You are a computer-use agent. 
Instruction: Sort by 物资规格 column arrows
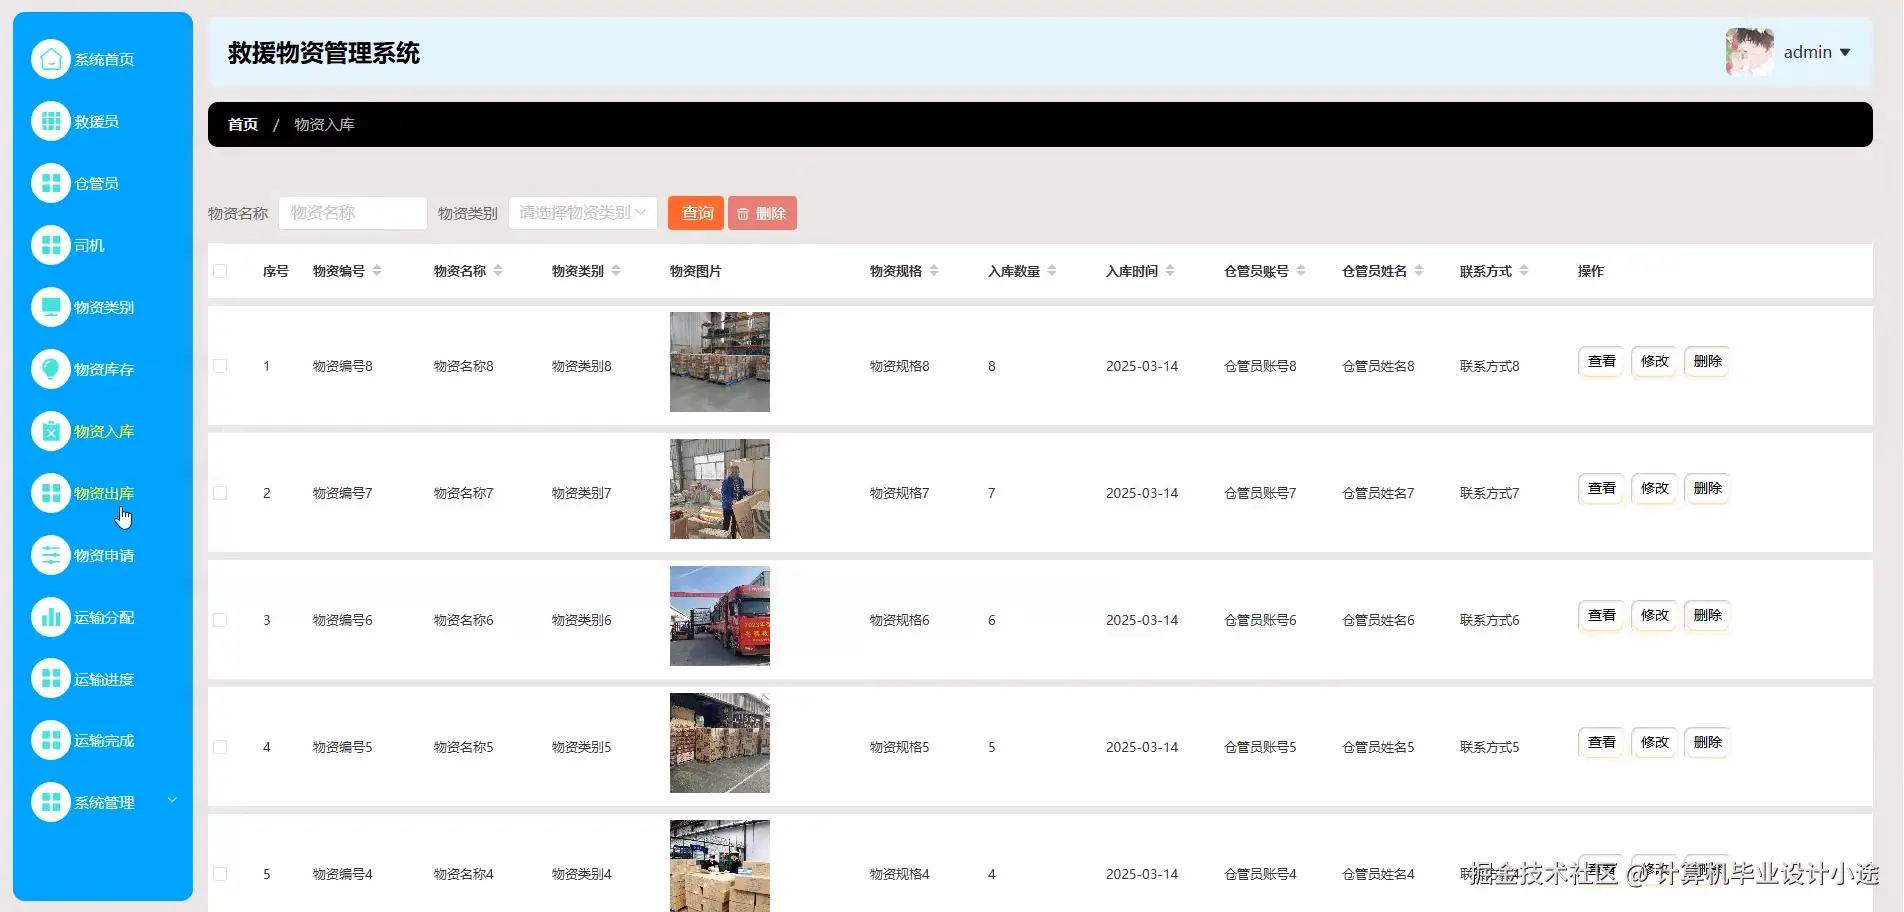click(x=934, y=271)
